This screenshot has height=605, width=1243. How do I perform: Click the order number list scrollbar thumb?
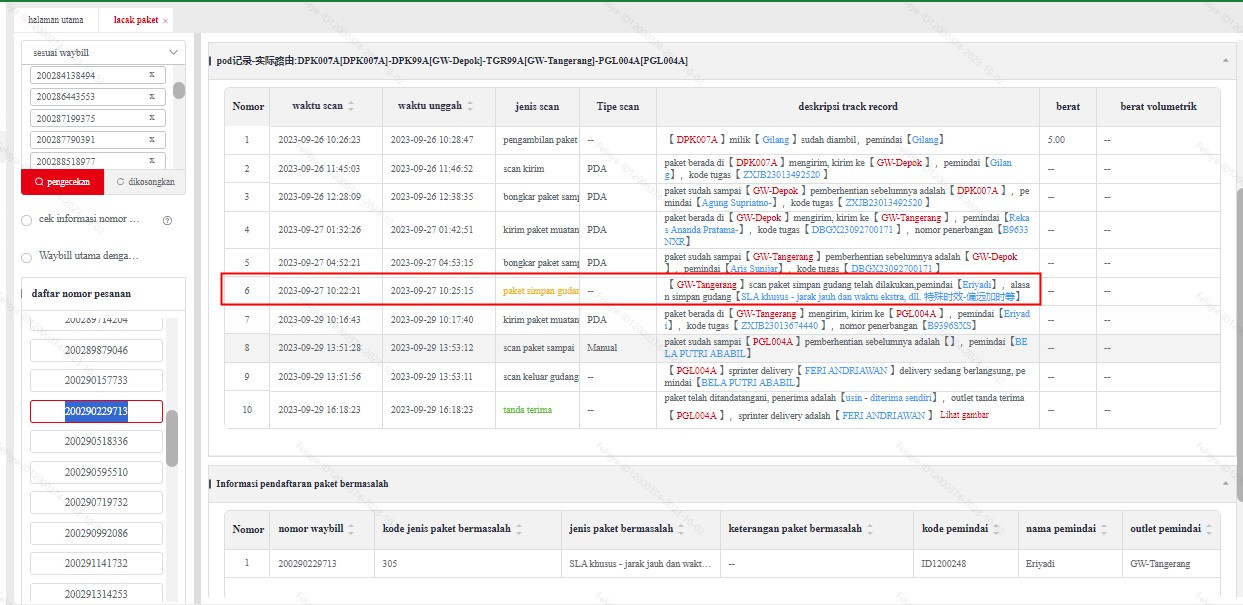pyautogui.click(x=172, y=438)
